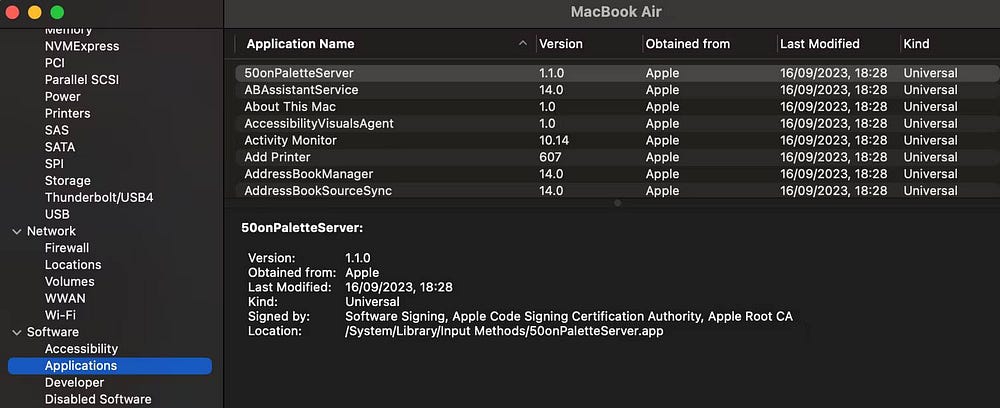The width and height of the screenshot is (1000, 408).
Task: Sort the list by Kind column
Action: [x=916, y=44]
